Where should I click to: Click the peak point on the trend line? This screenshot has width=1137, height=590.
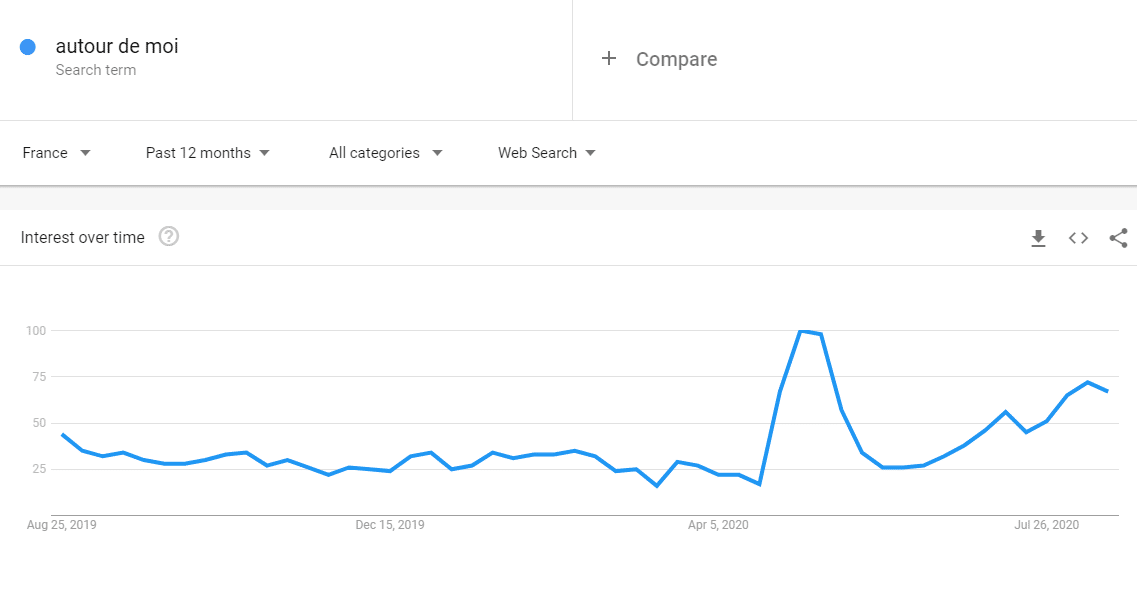(x=801, y=331)
